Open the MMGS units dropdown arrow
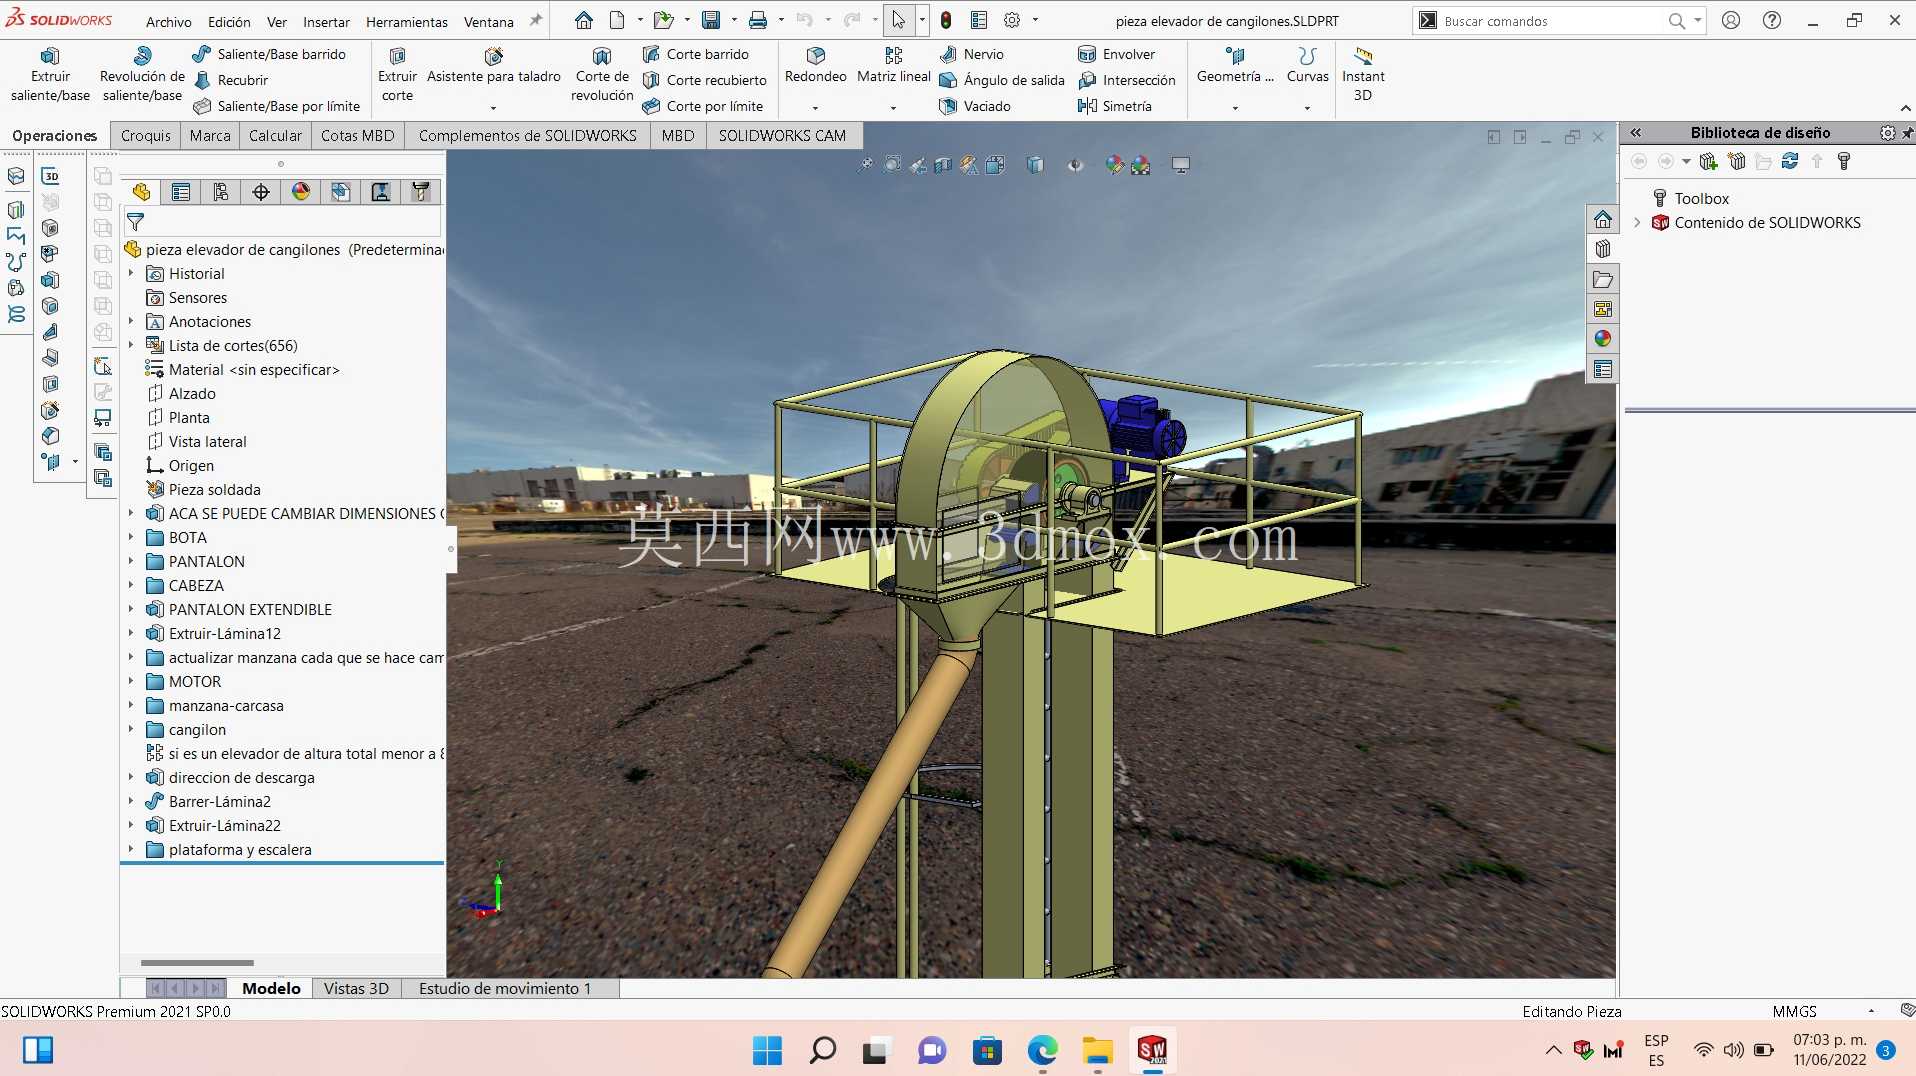This screenshot has height=1076, width=1916. tap(1871, 1011)
